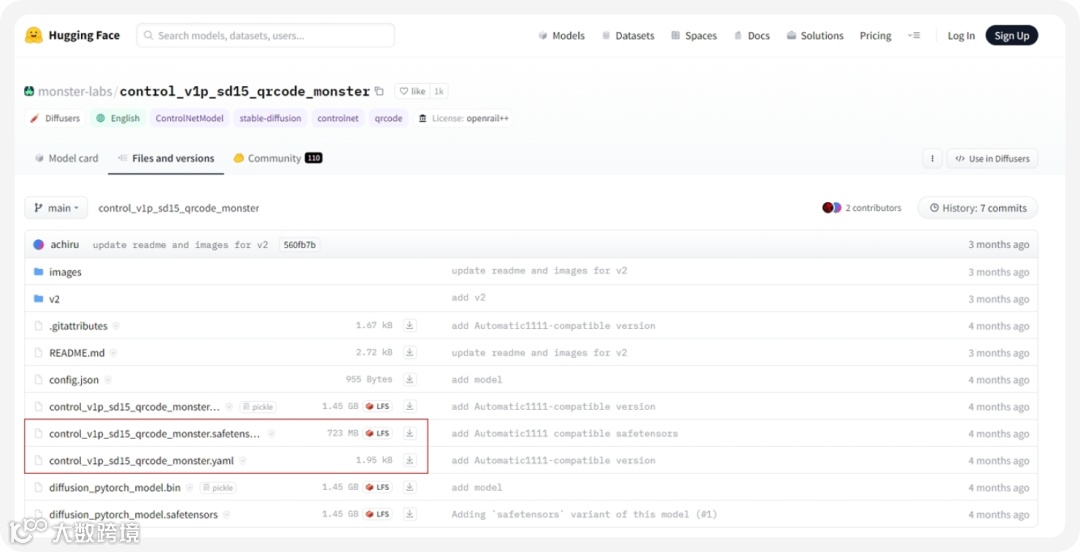Viewport: 1080px width, 552px height.
Task: Open the diffusion_pytorch_model.safetensors file
Action: tap(133, 514)
